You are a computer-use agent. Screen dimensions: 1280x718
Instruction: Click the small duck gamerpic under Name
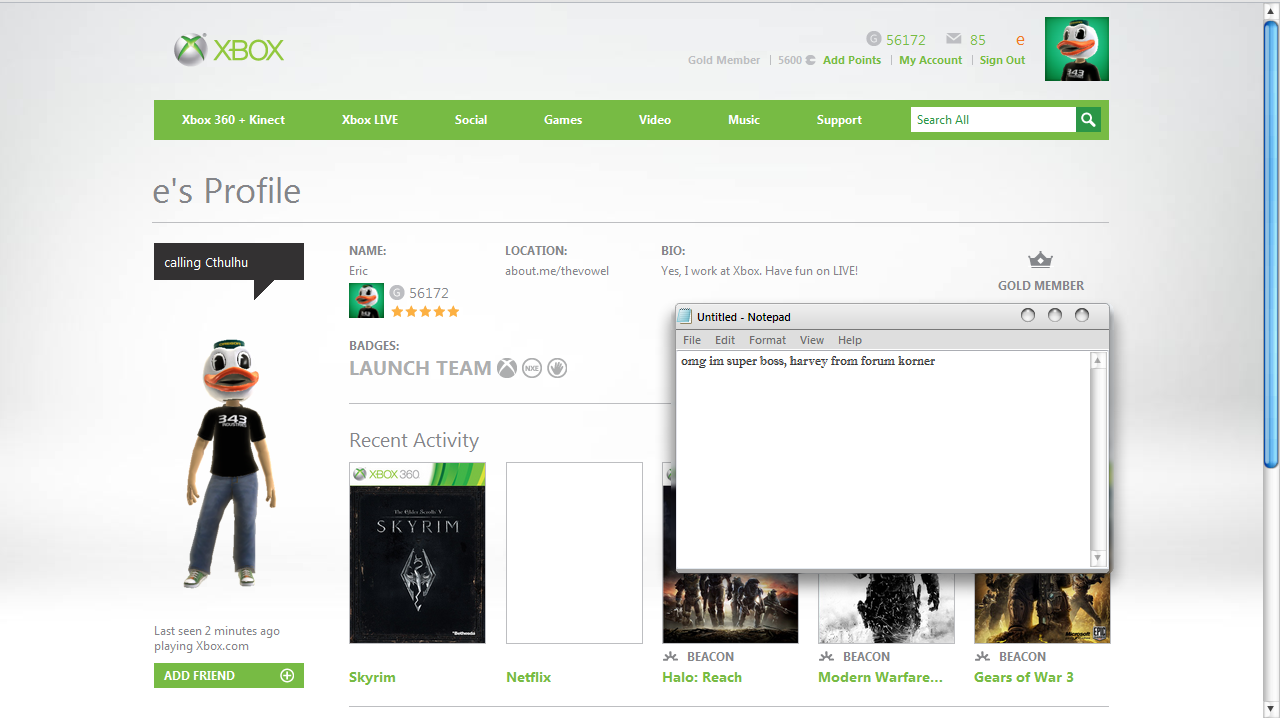click(366, 300)
